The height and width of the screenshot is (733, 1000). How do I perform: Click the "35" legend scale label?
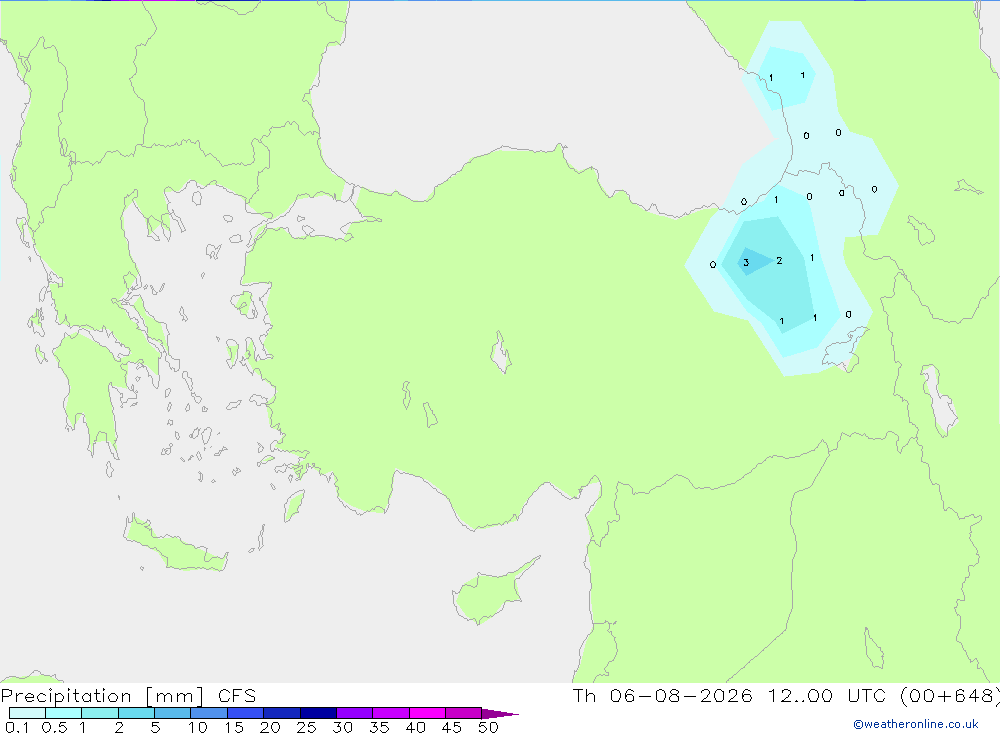379,727
